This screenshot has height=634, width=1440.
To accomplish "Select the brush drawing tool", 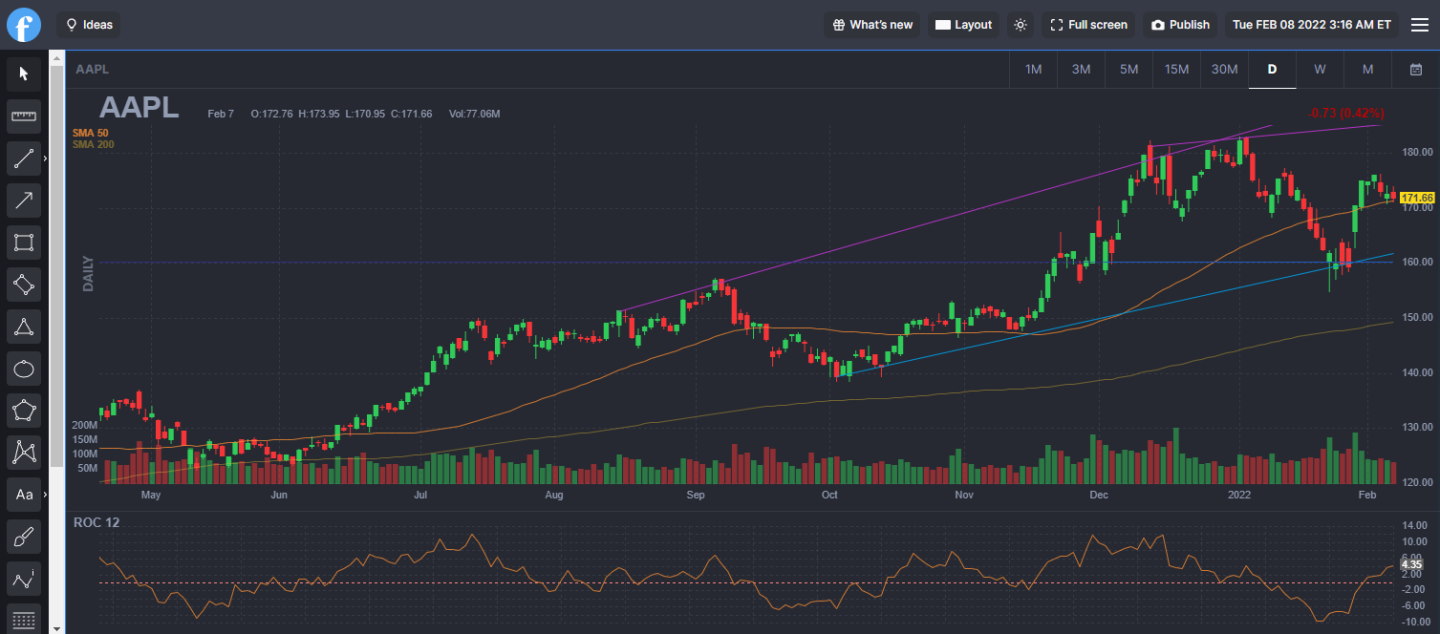I will pos(24,536).
